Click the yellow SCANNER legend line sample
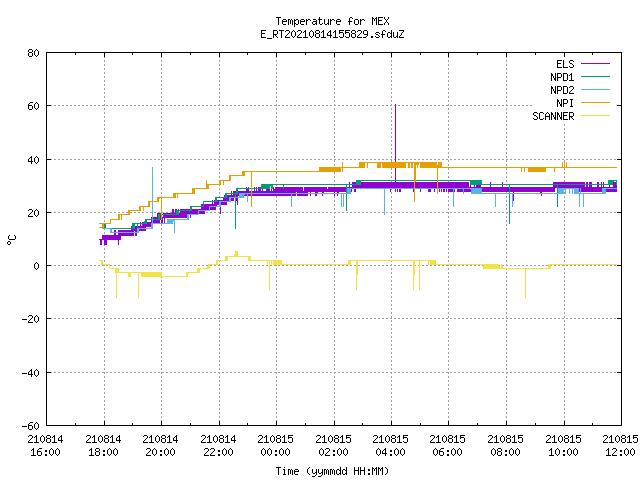This screenshot has width=640, height=480. pyautogui.click(x=595, y=116)
